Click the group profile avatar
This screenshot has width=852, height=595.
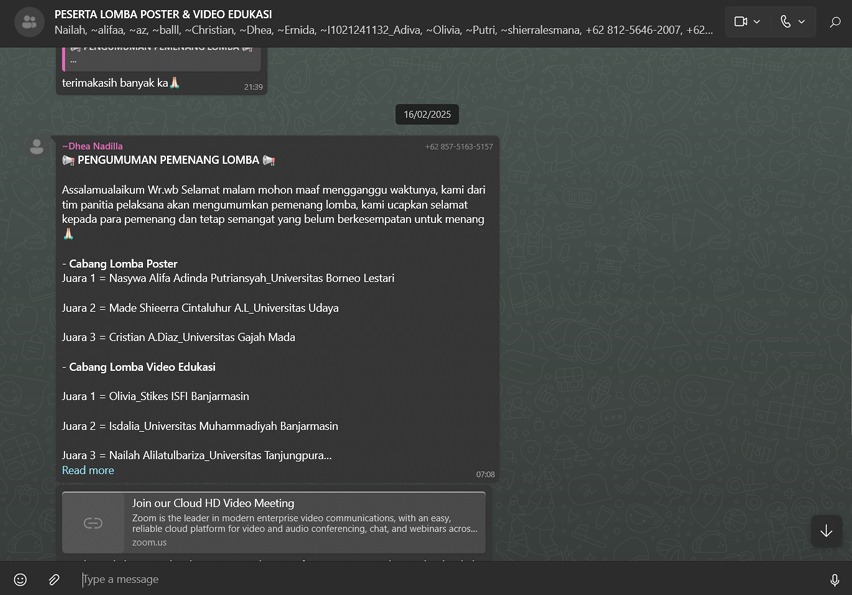[29, 22]
